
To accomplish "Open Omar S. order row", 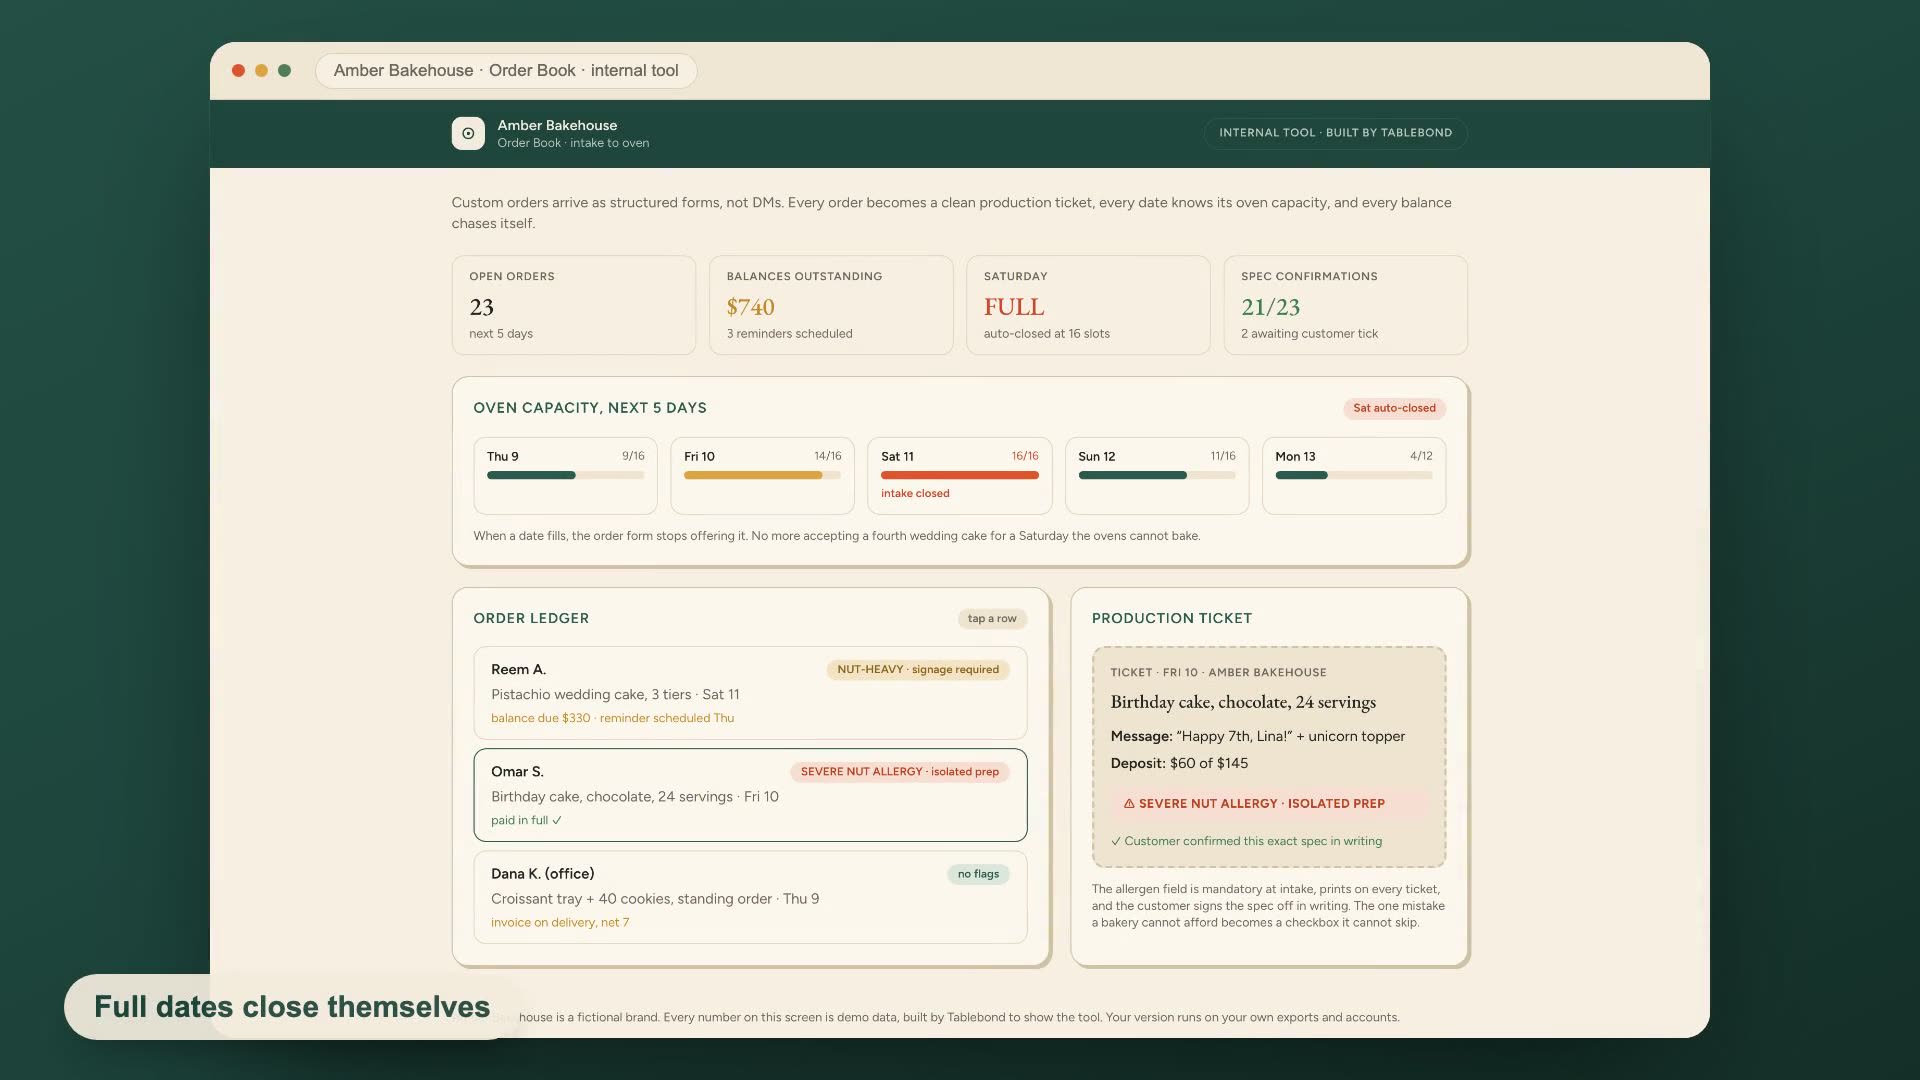I will pos(750,795).
